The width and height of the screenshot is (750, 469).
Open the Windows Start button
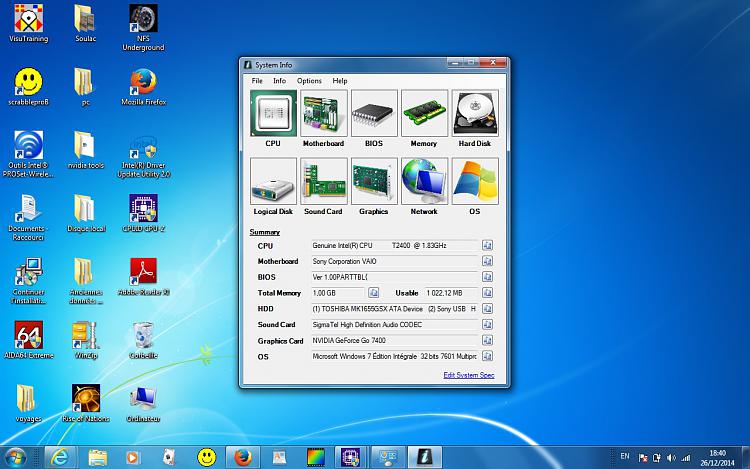16,458
